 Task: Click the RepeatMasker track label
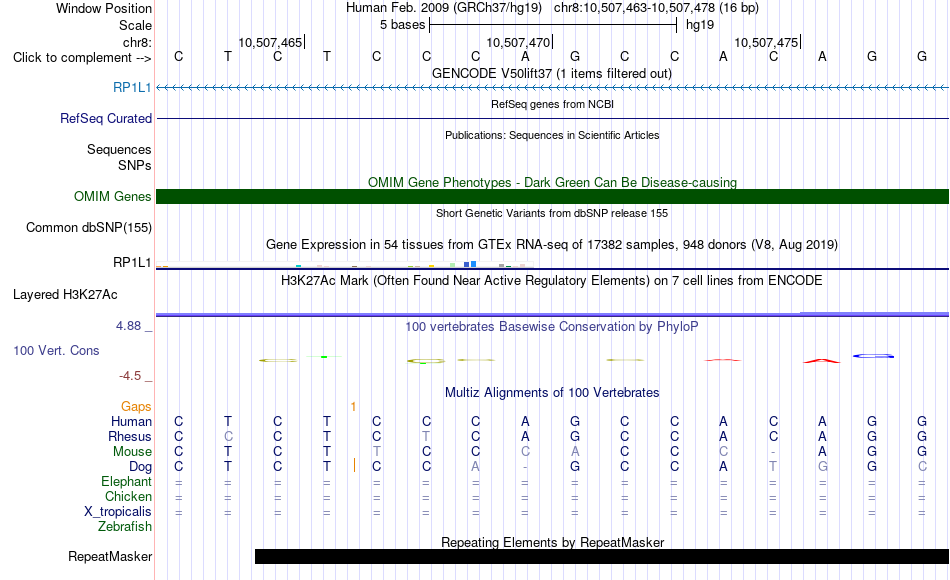(110, 556)
